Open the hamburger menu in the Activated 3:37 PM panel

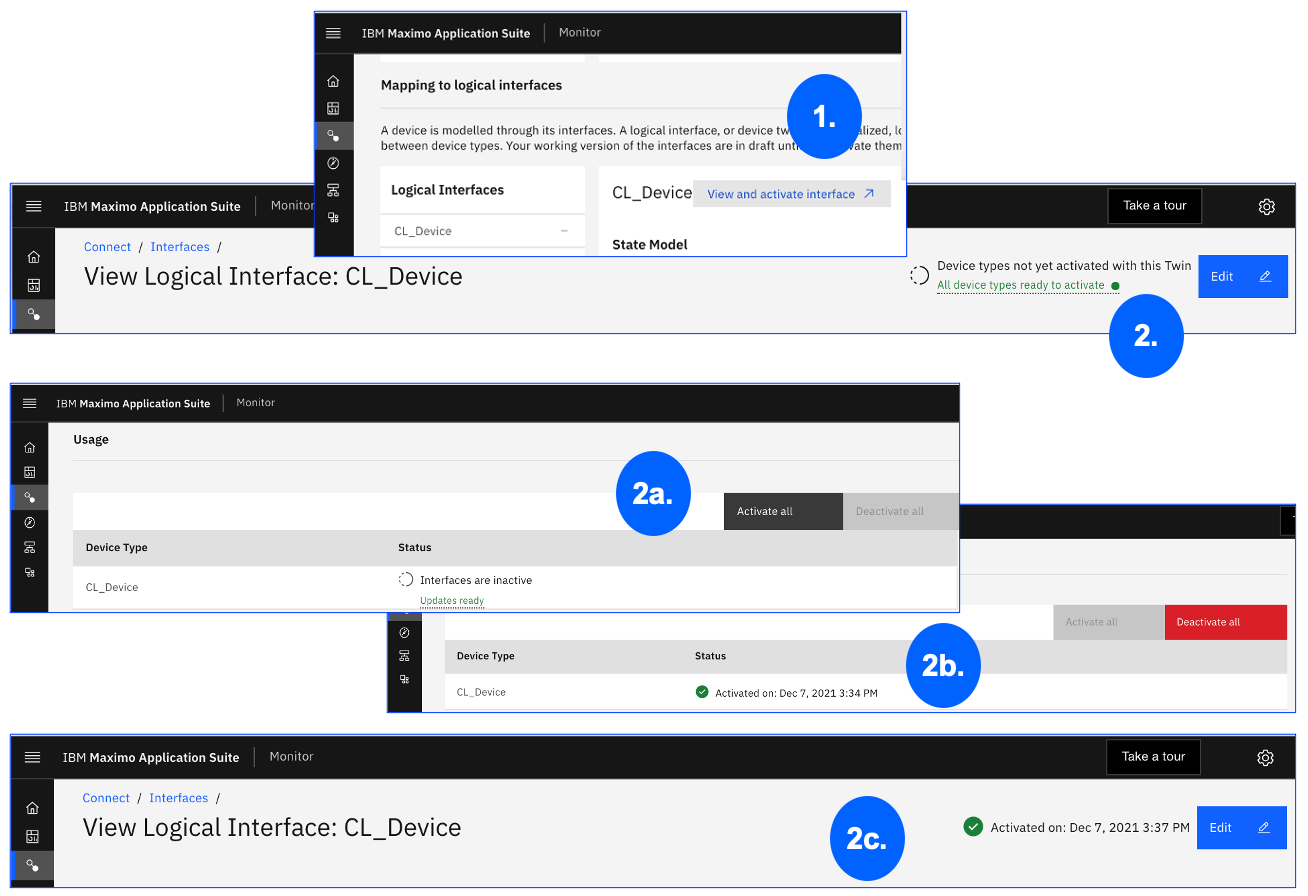(32, 757)
